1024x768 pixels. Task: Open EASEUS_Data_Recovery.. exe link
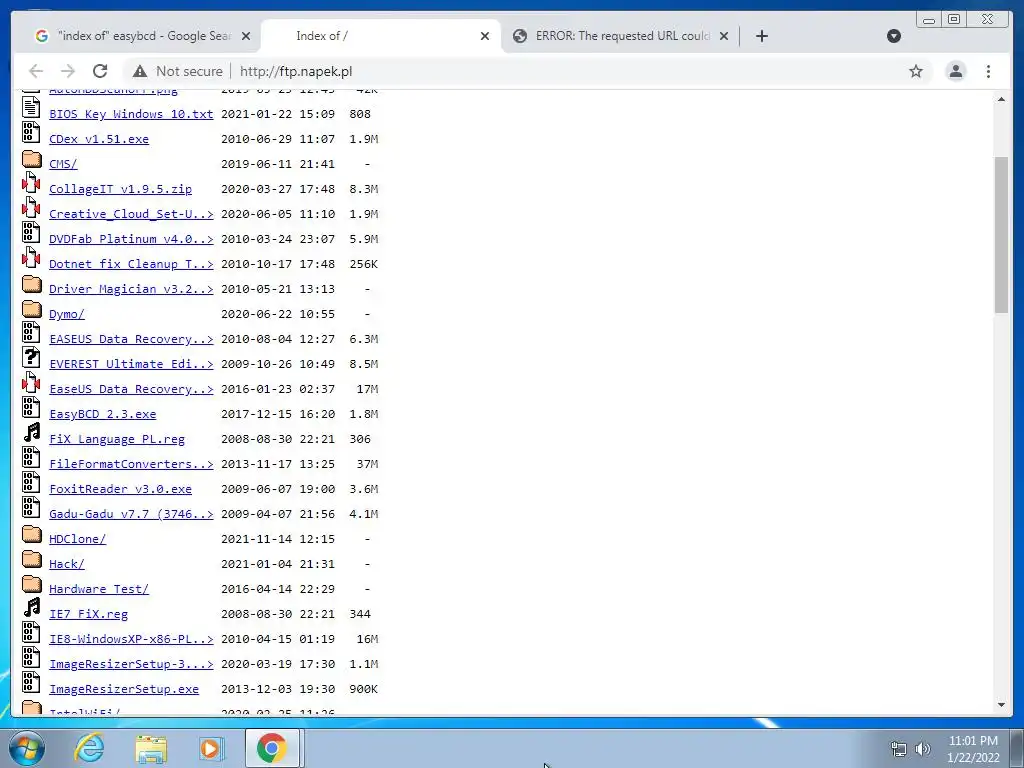coord(131,339)
